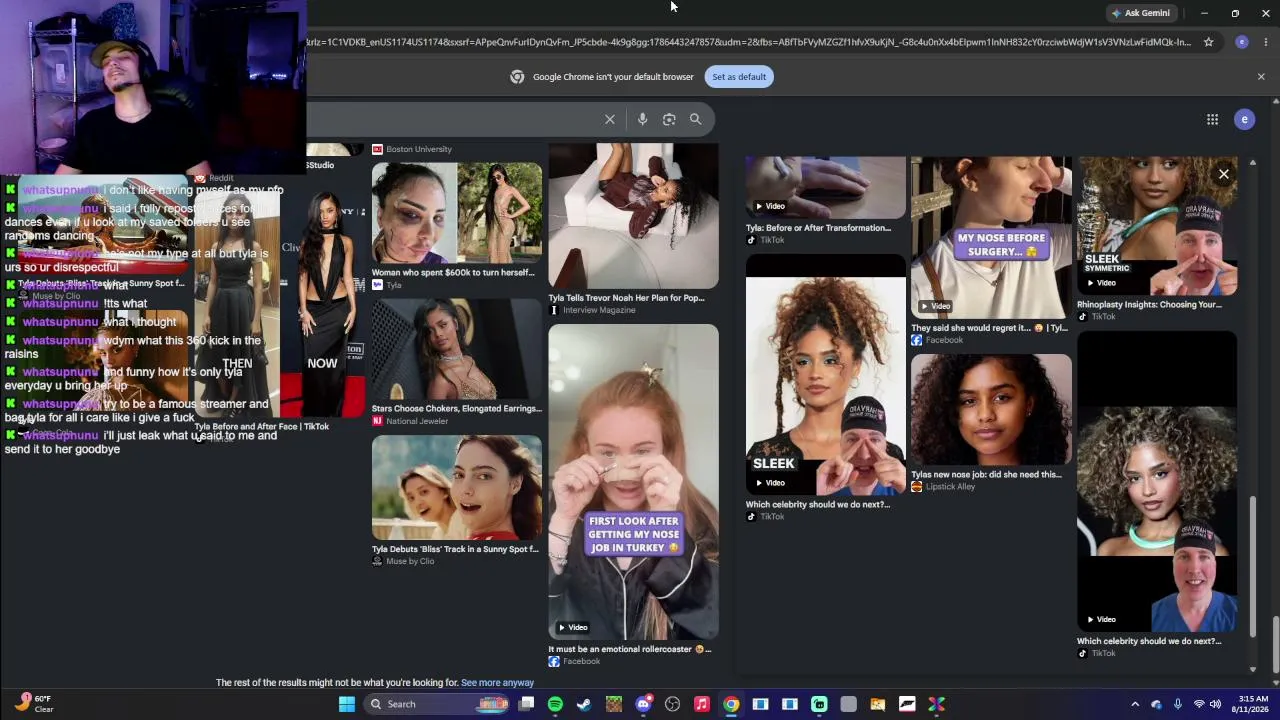The height and width of the screenshot is (720, 1280).
Task: Open Discord from the taskbar
Action: pyautogui.click(x=643, y=704)
